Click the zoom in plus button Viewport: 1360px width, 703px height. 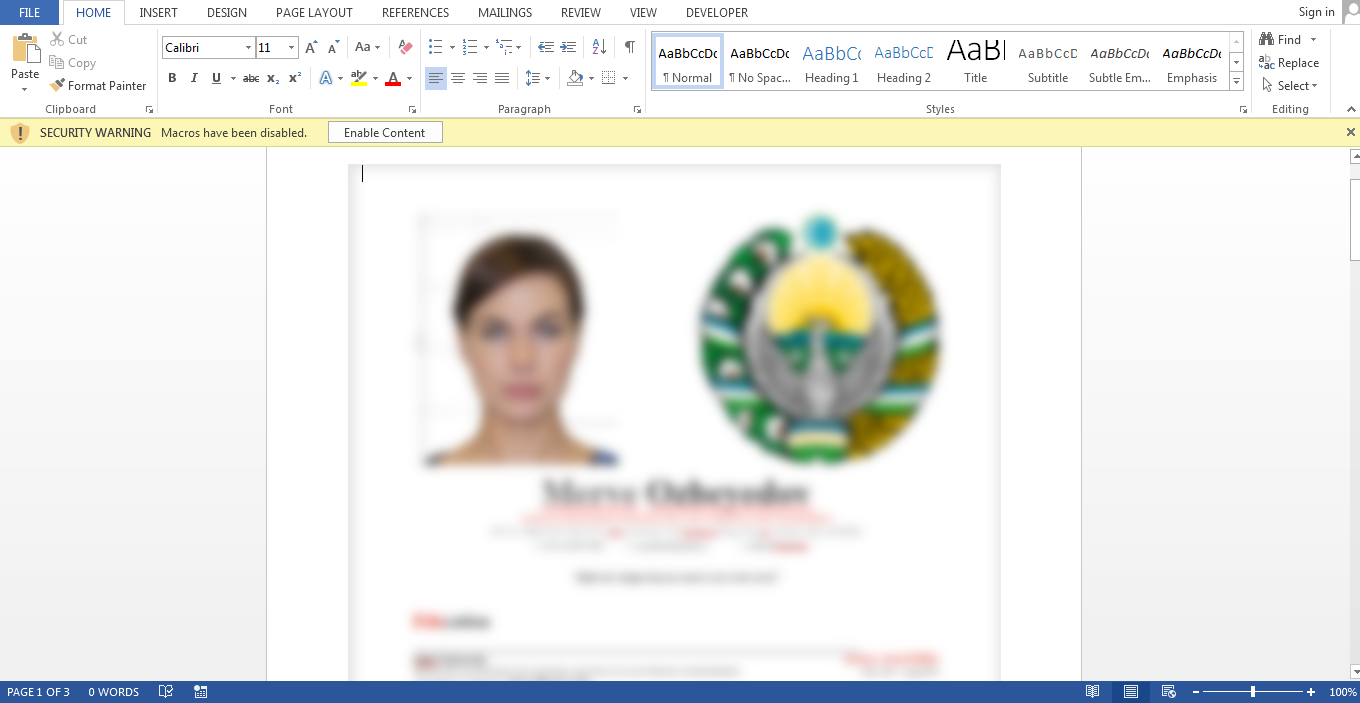(x=1311, y=692)
